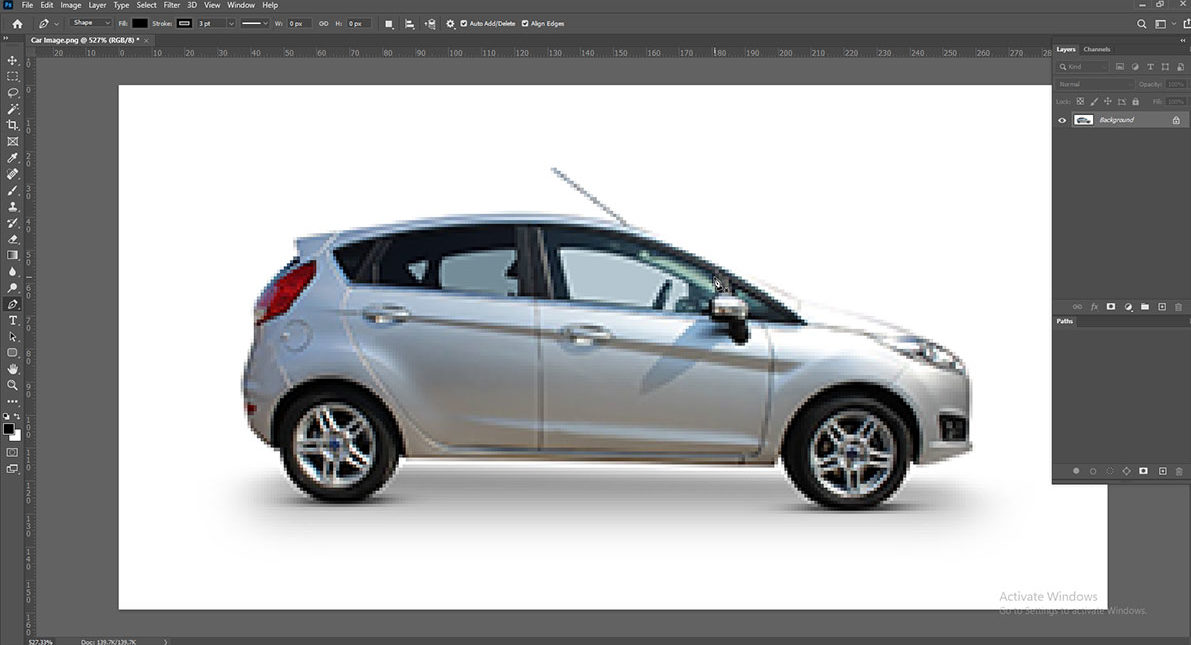Click the Stroke color box

click(x=183, y=23)
